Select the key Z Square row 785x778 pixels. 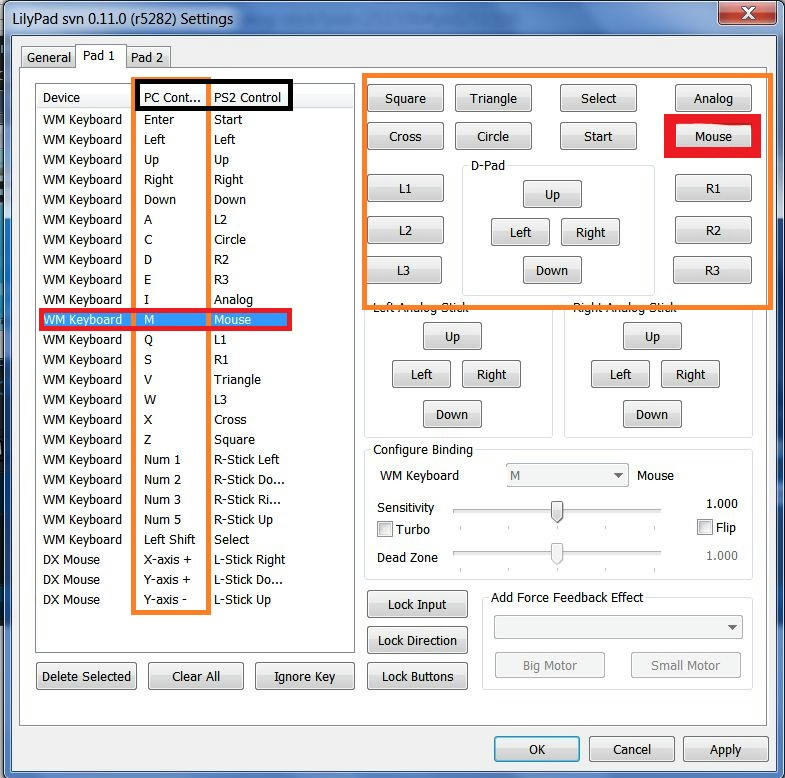pos(165,440)
